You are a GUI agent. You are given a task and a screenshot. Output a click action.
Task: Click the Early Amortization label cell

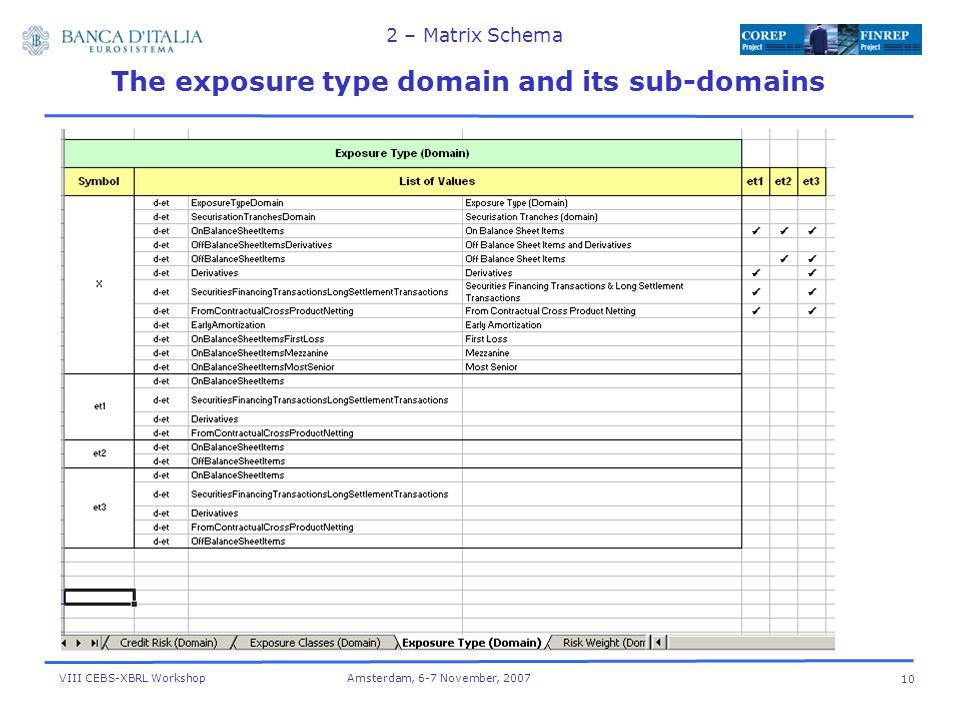tap(602, 325)
